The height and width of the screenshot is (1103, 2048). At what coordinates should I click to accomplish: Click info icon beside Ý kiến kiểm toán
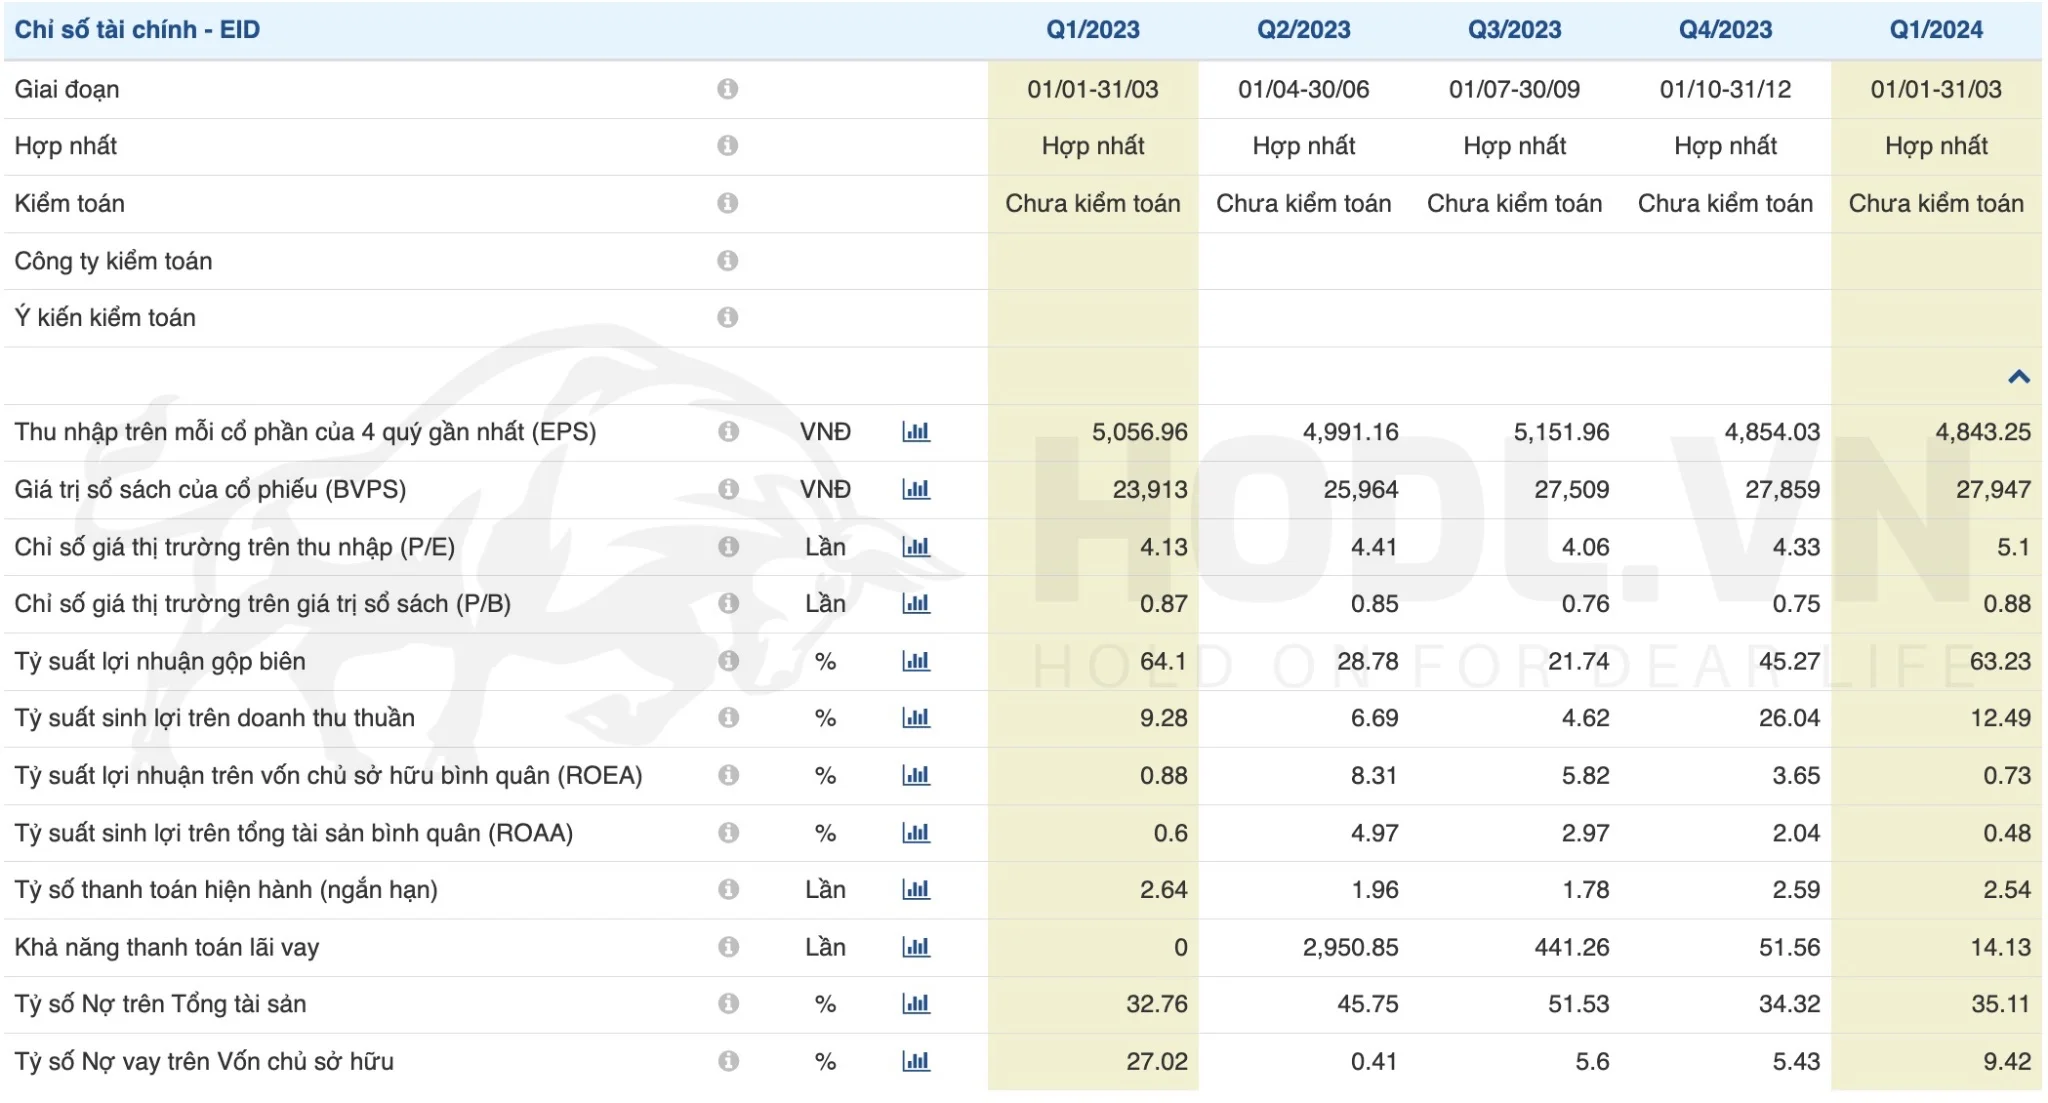pyautogui.click(x=728, y=317)
